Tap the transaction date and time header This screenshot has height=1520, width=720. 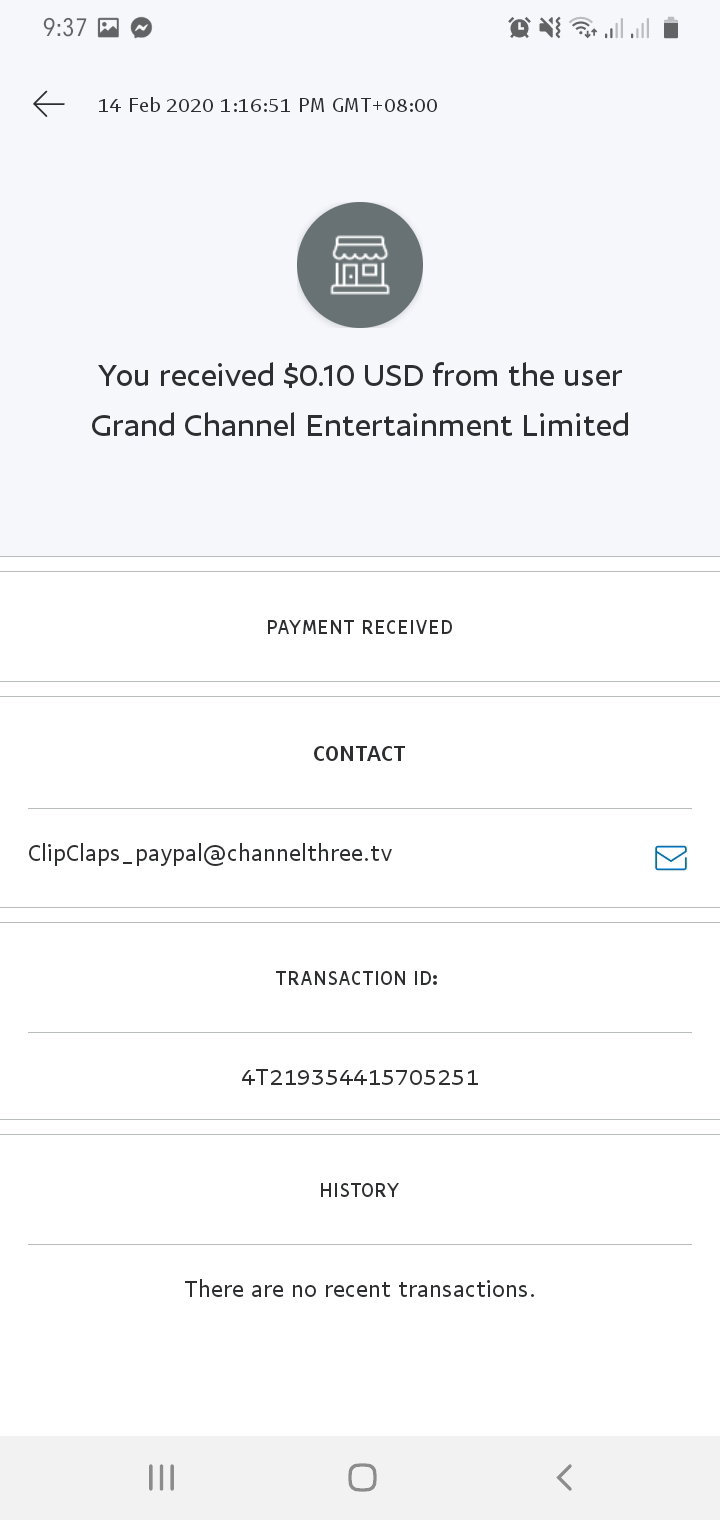coord(268,105)
